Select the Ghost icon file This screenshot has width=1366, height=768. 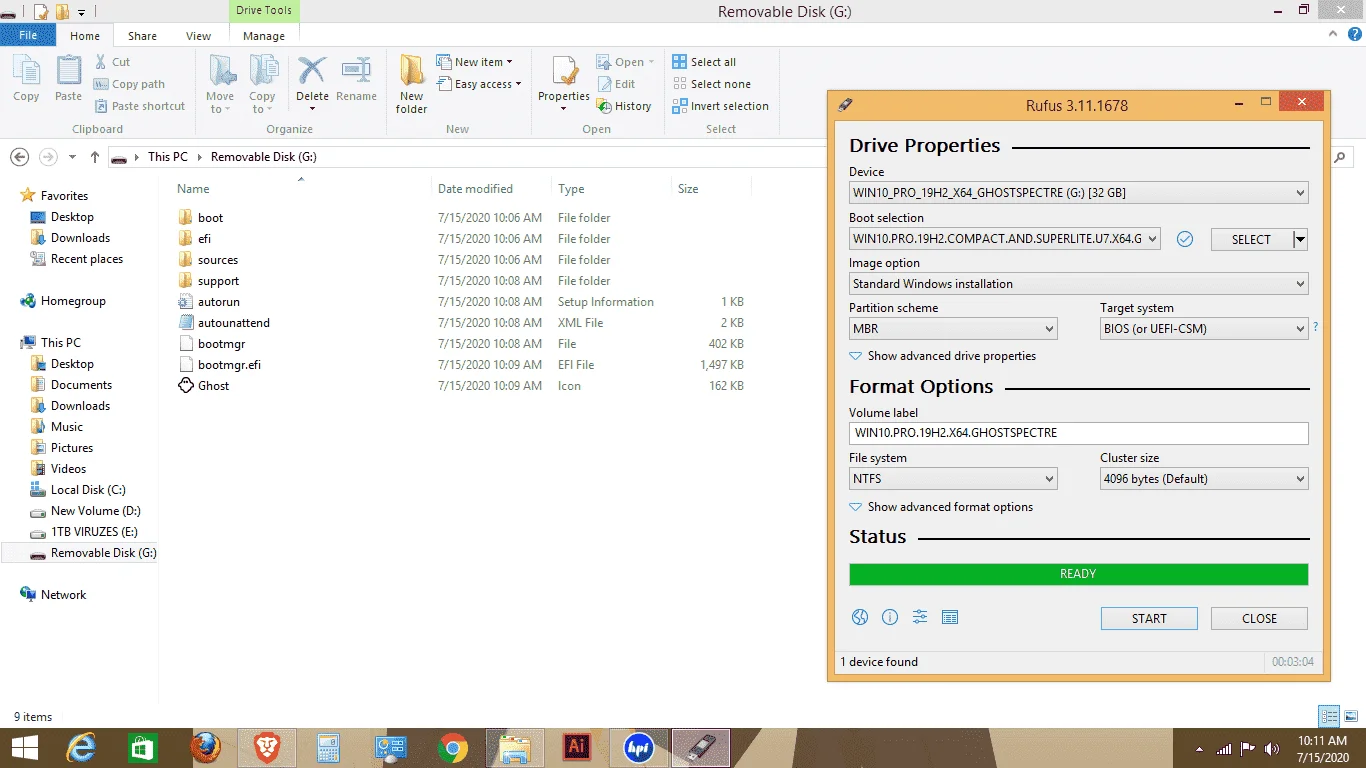[214, 386]
